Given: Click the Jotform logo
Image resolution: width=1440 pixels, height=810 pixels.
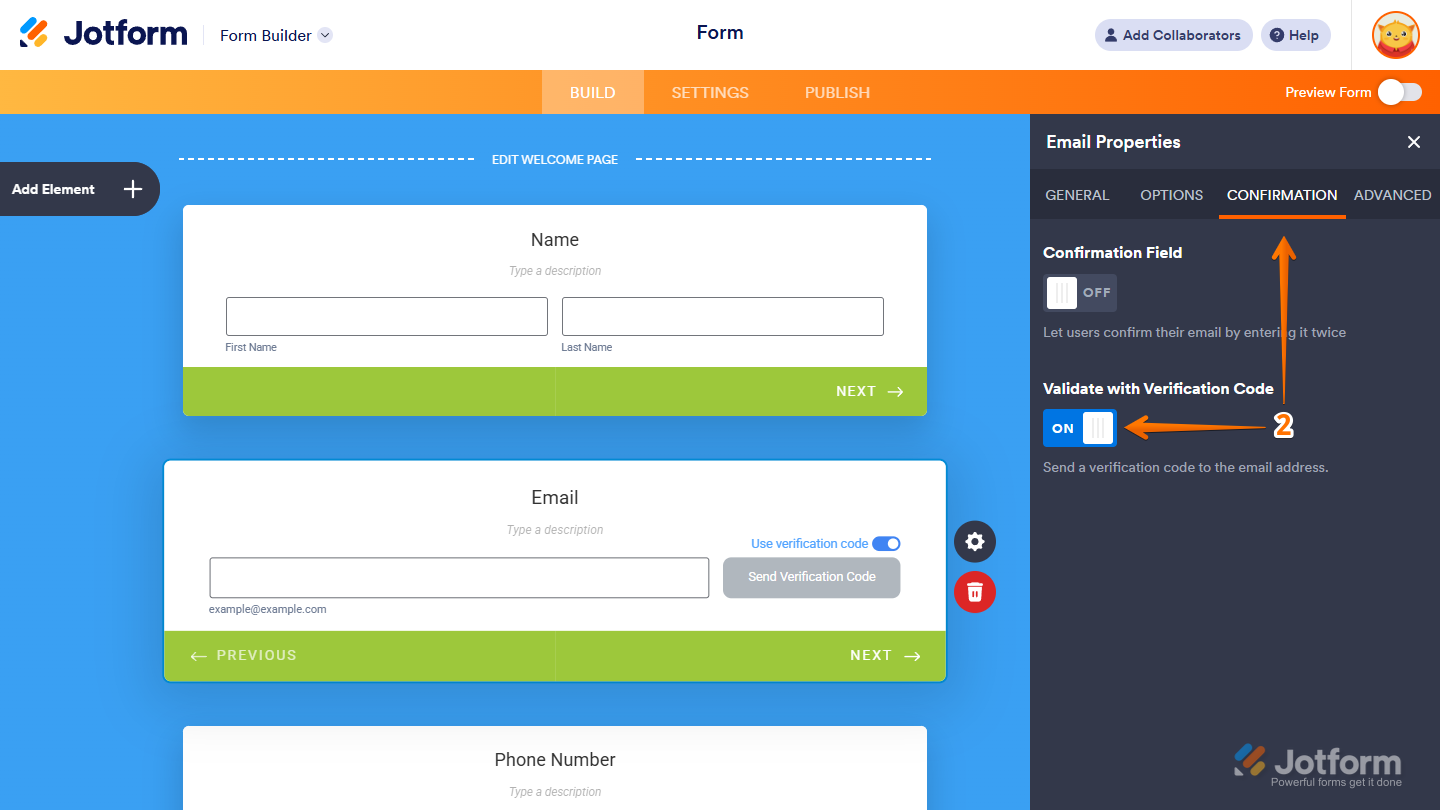Looking at the screenshot, I should coord(103,32).
